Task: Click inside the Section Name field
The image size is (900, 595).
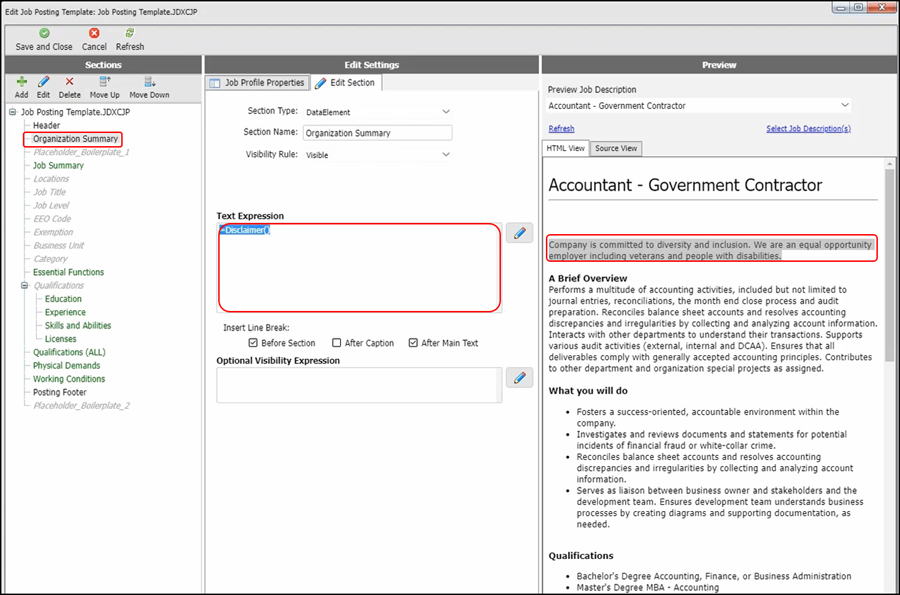Action: click(x=377, y=133)
